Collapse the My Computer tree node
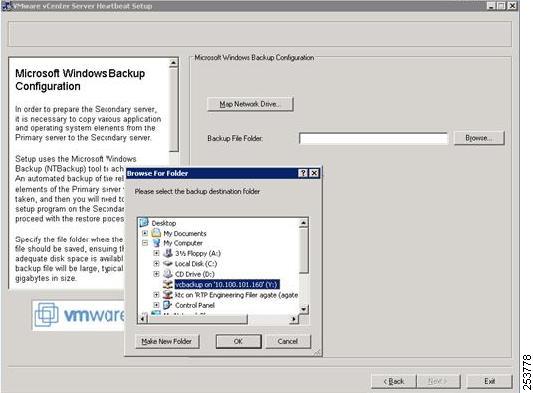The height and width of the screenshot is (393, 533). coord(145,243)
